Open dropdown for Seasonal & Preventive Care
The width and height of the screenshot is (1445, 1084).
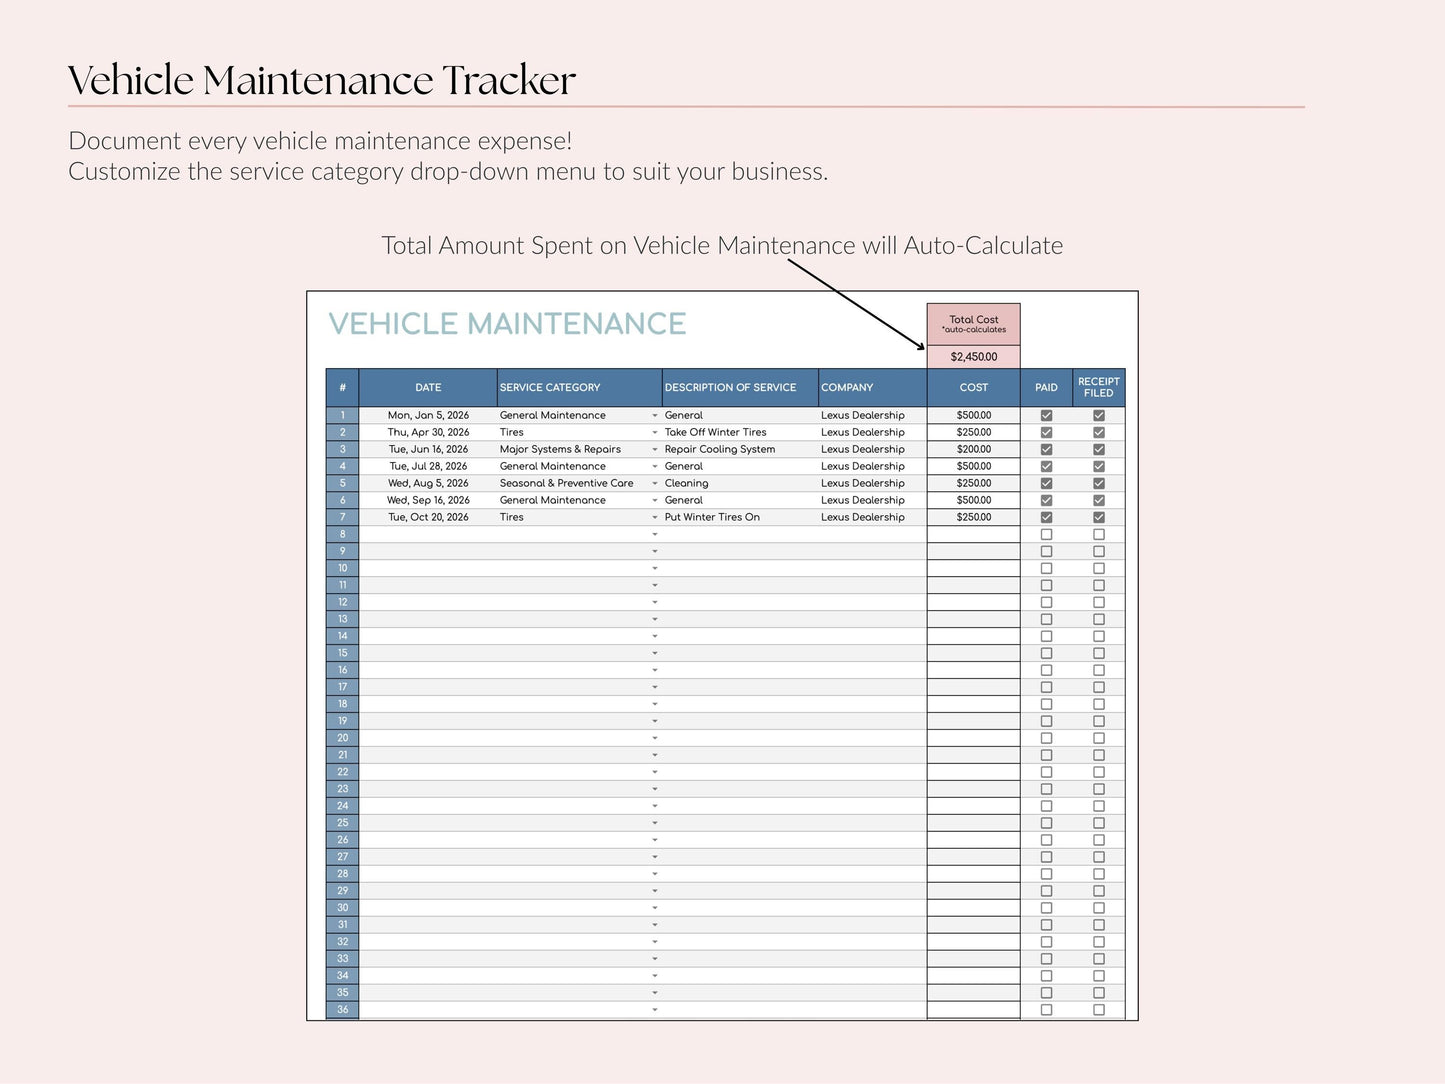(x=655, y=483)
